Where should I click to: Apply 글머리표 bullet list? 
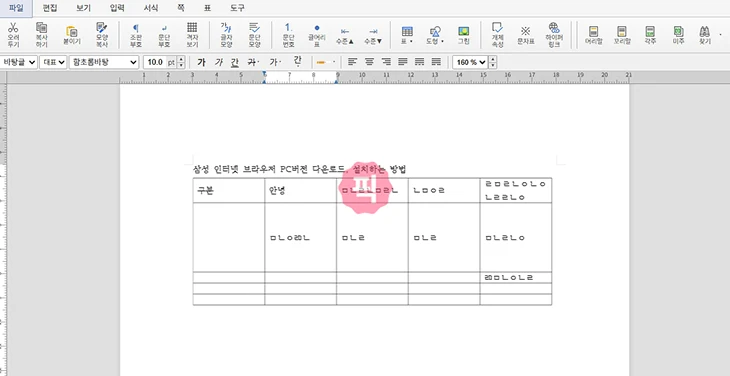pos(317,34)
